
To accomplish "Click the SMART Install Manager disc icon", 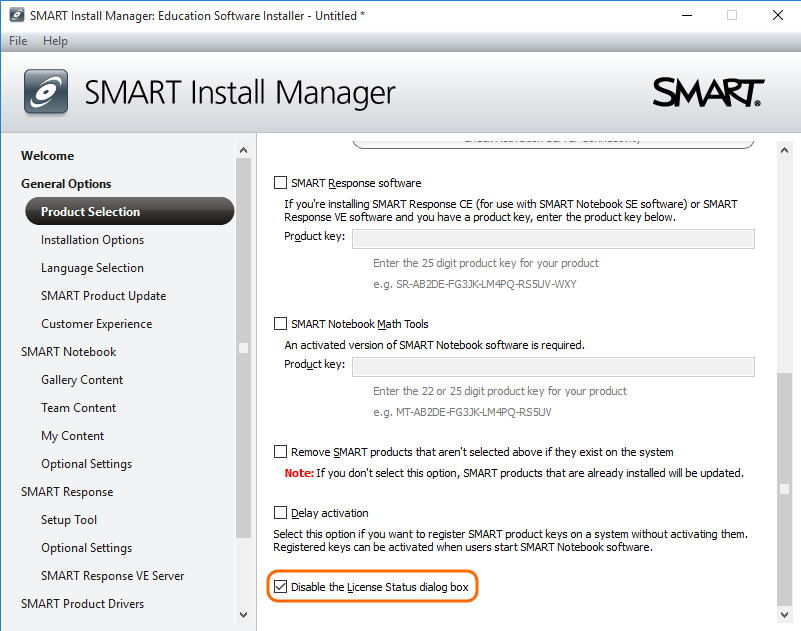I will click(x=46, y=92).
